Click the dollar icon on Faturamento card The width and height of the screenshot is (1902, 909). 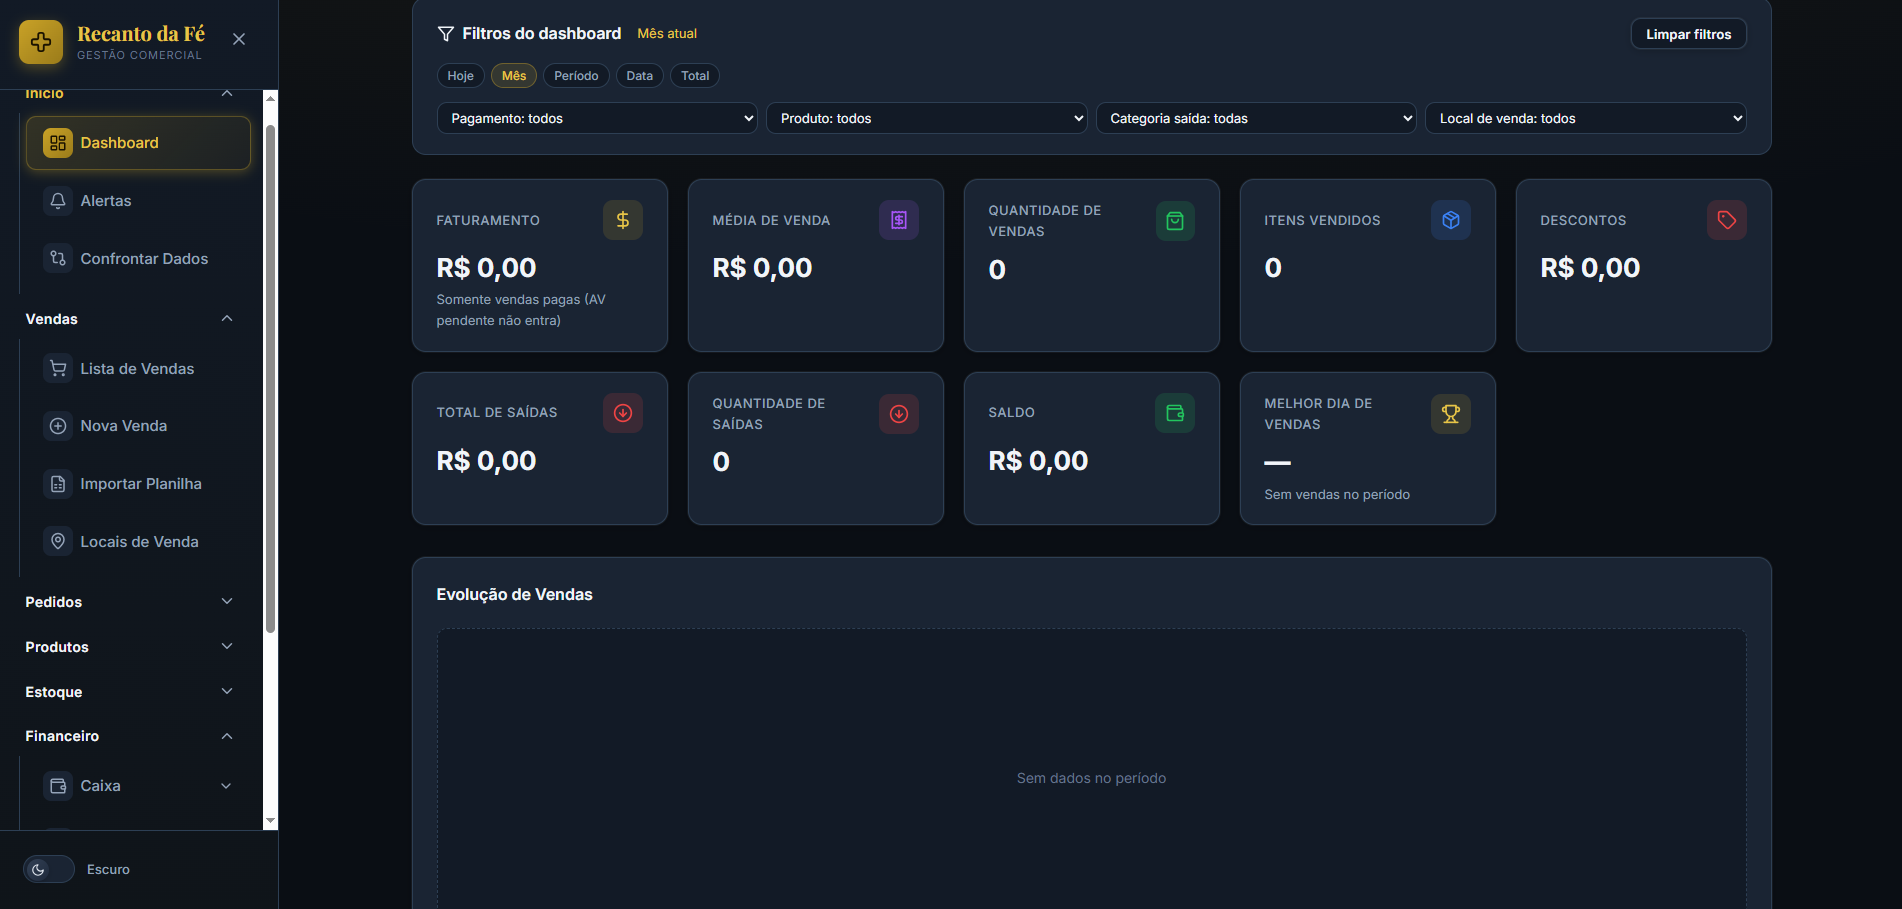click(623, 220)
